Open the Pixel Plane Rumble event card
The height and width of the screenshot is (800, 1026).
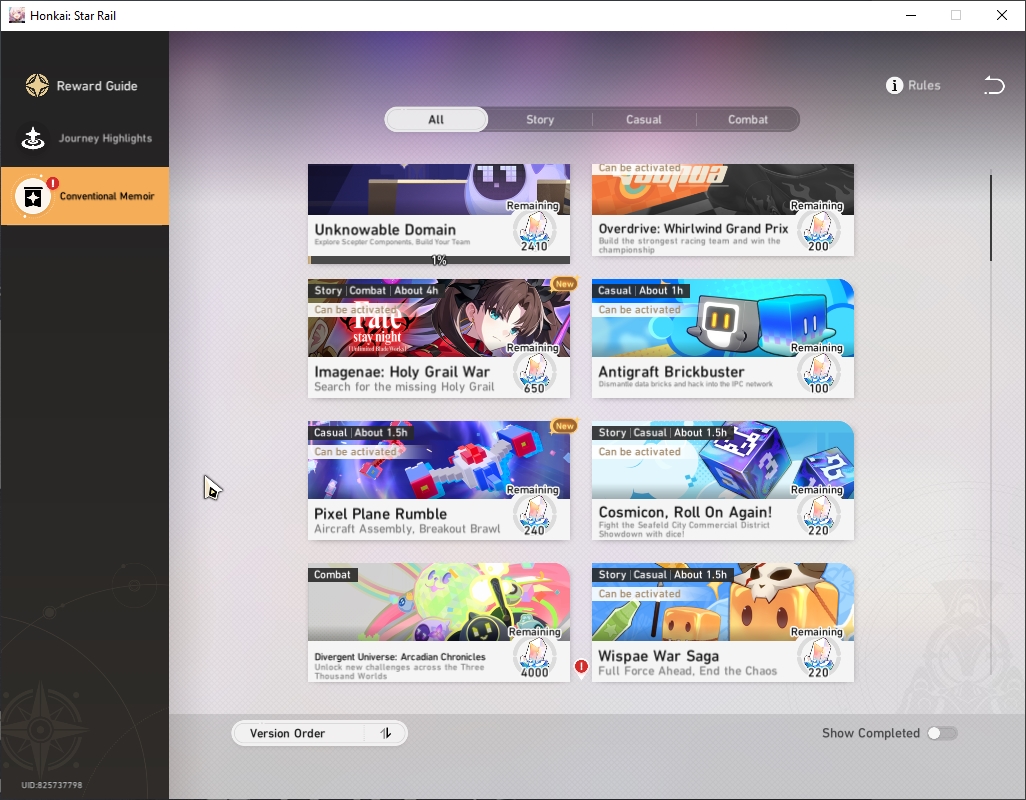click(x=438, y=480)
